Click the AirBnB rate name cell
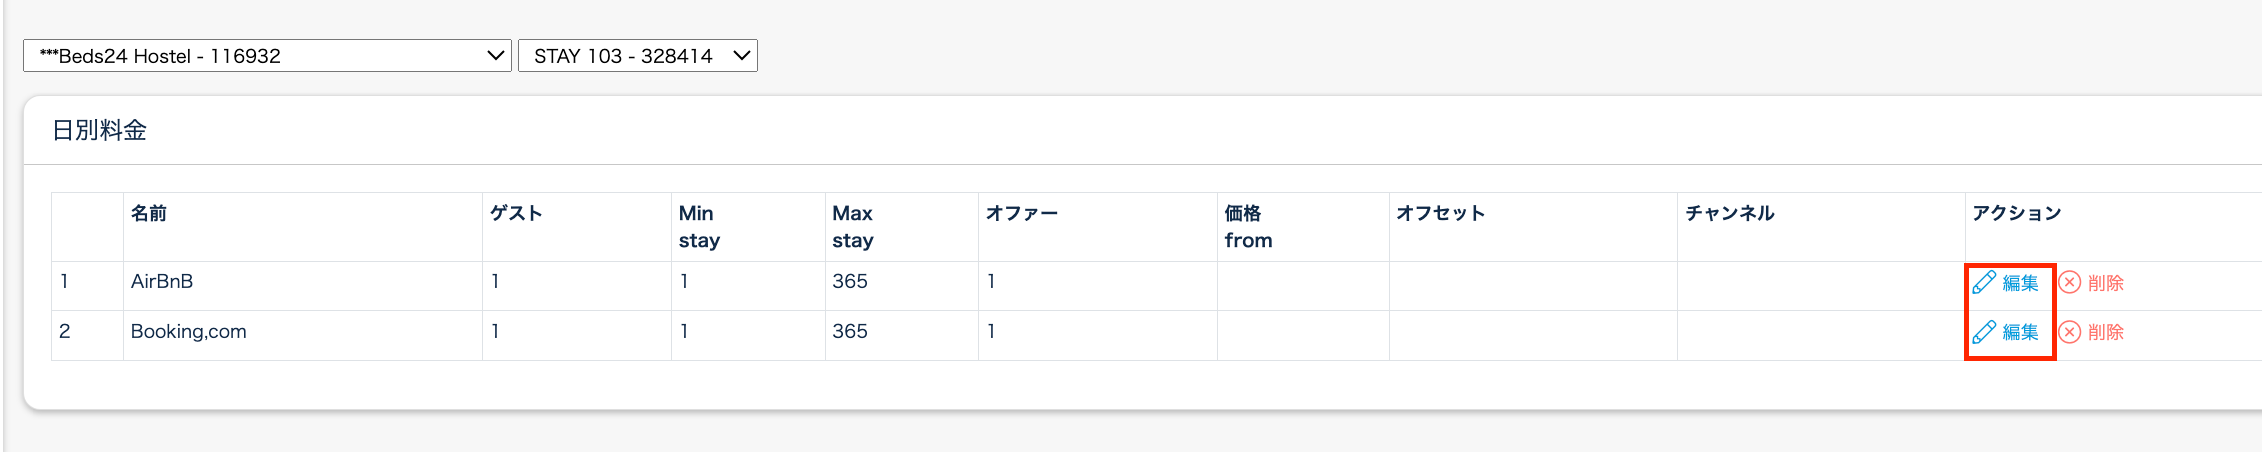Screen dimensions: 2262x452 (x=162, y=282)
